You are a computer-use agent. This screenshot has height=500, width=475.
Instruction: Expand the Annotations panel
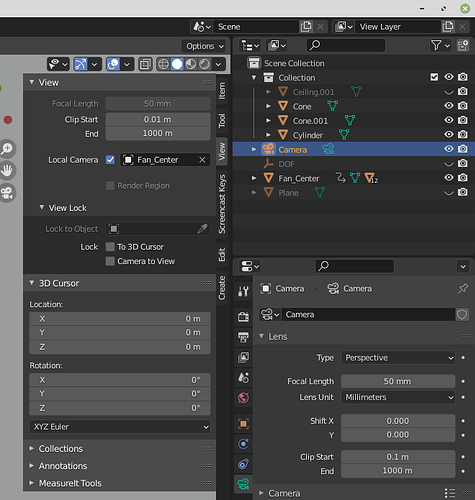click(x=32, y=466)
